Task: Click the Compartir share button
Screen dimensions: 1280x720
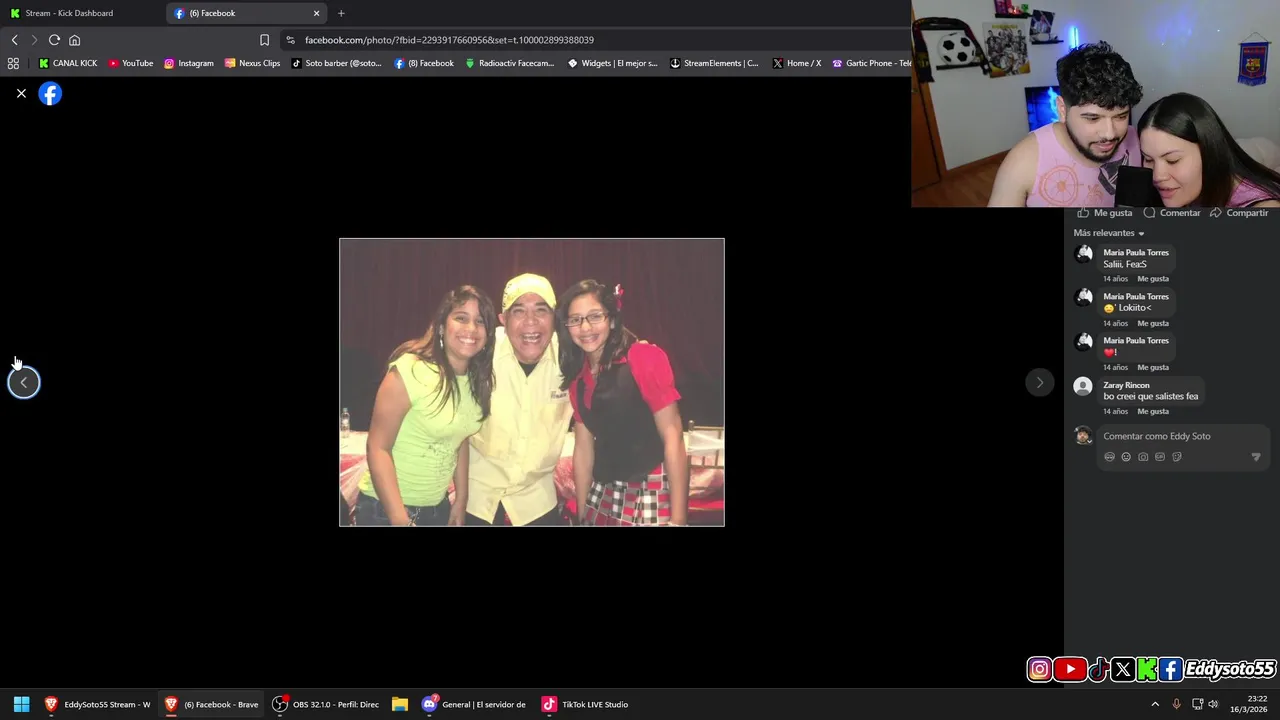Action: (x=1239, y=213)
